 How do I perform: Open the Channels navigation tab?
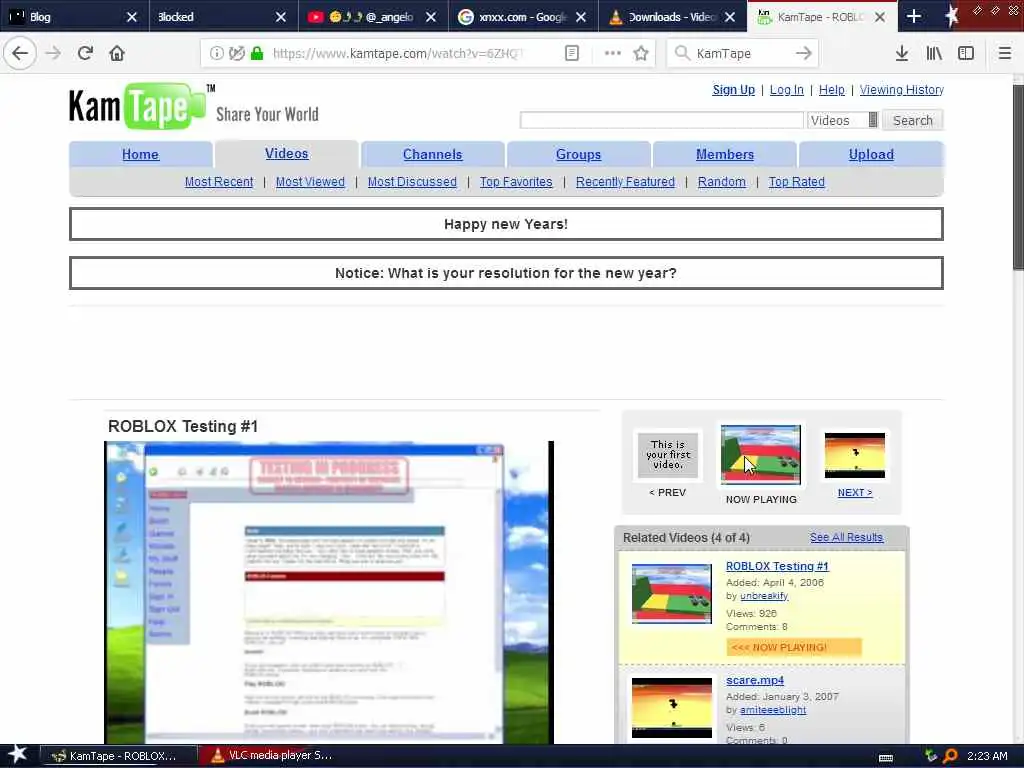point(432,155)
